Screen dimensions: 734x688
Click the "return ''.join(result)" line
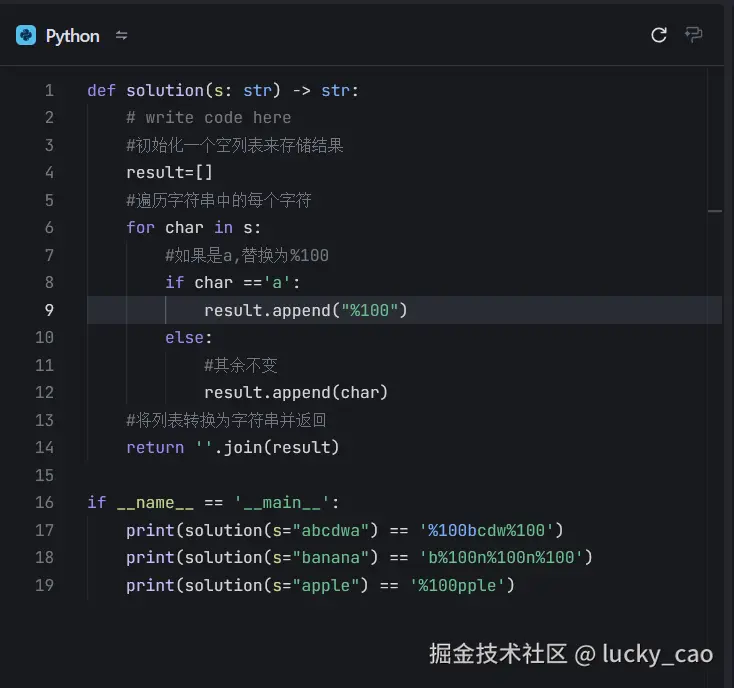click(233, 447)
